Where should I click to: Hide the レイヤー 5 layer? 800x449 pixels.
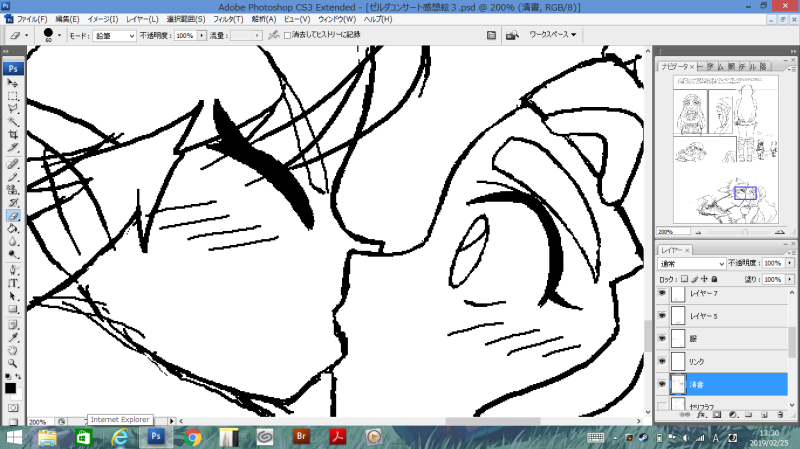click(x=662, y=316)
